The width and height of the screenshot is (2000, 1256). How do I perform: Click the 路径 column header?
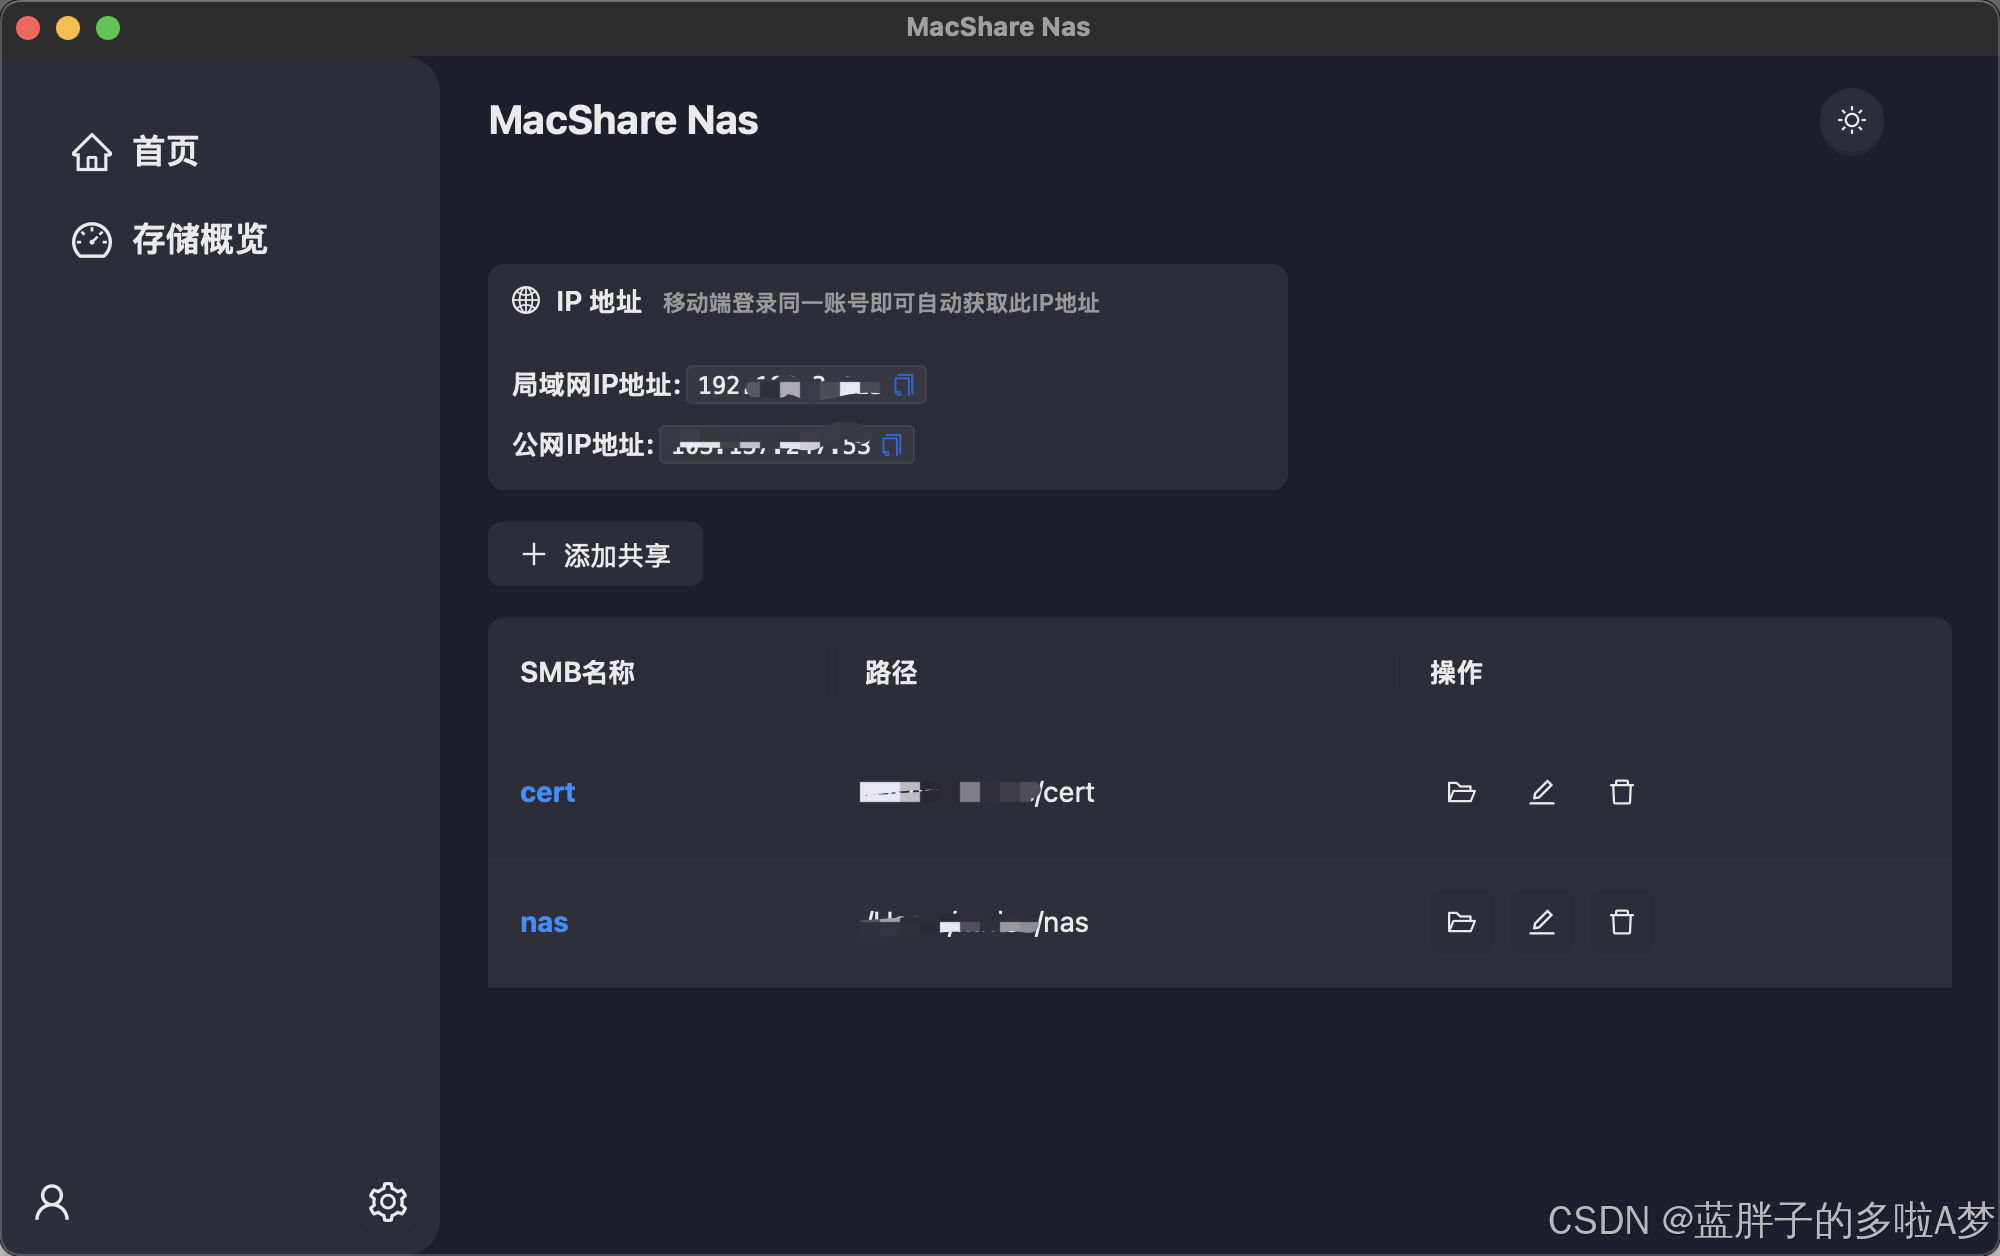[x=891, y=672]
